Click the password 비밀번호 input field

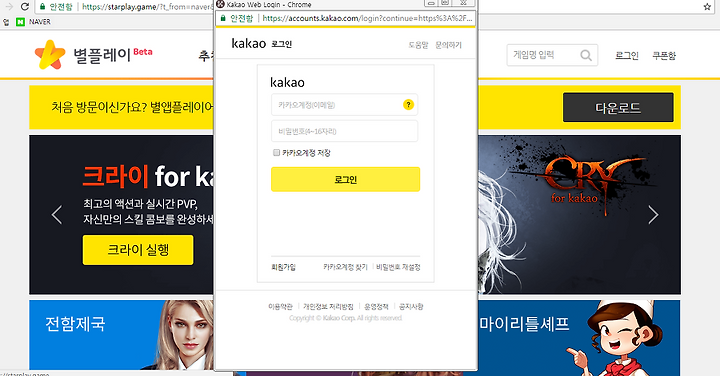point(344,131)
